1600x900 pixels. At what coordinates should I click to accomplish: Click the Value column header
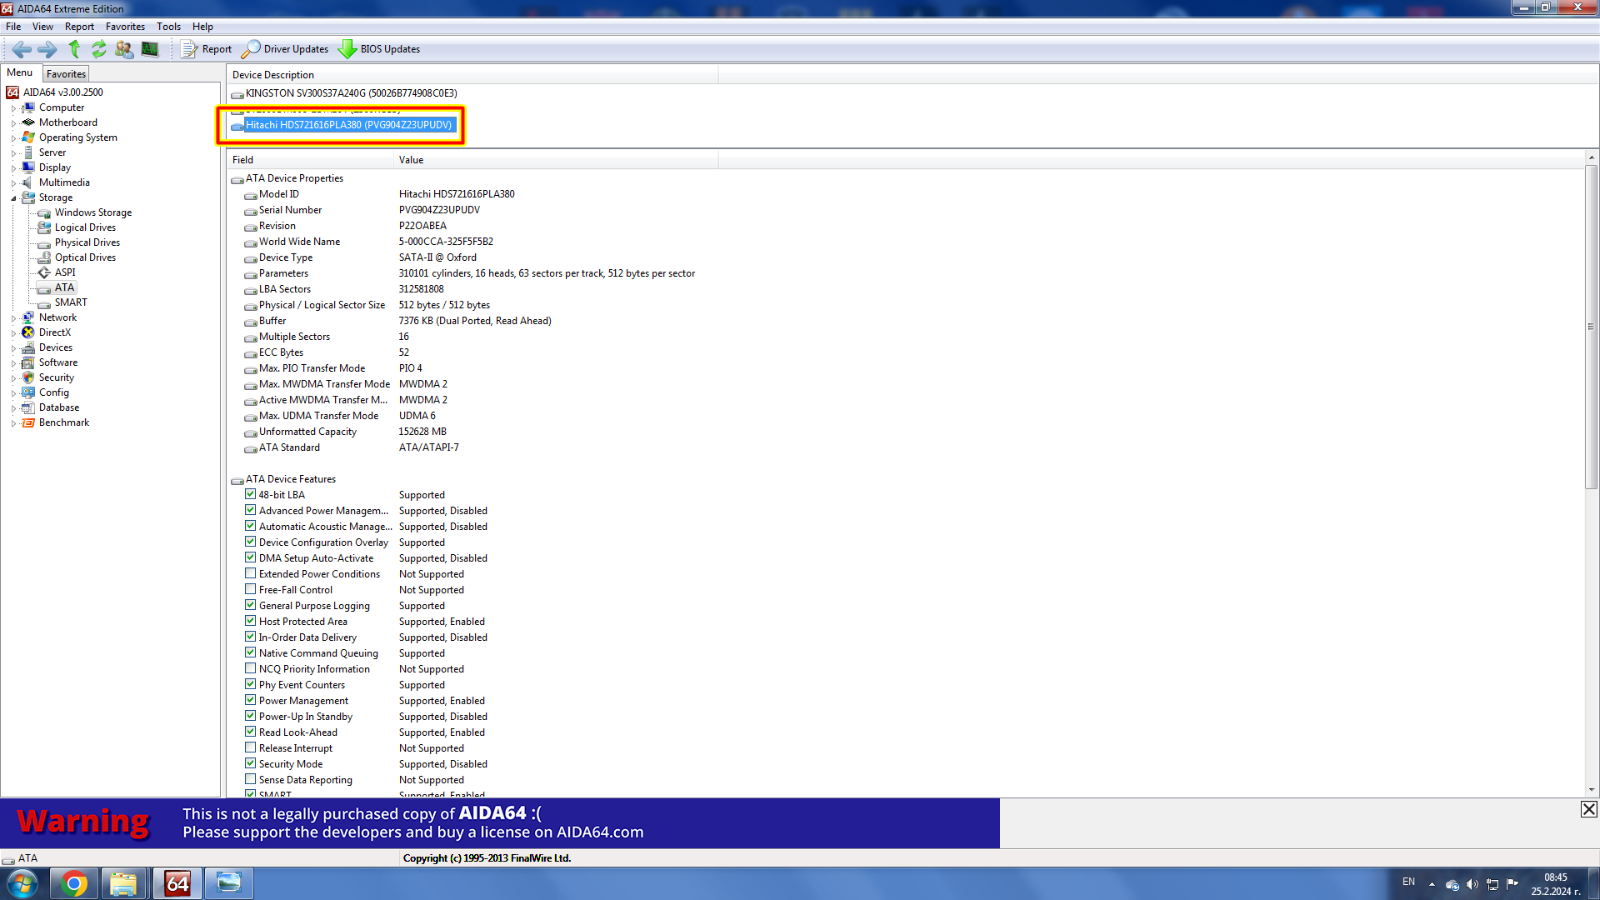point(556,160)
